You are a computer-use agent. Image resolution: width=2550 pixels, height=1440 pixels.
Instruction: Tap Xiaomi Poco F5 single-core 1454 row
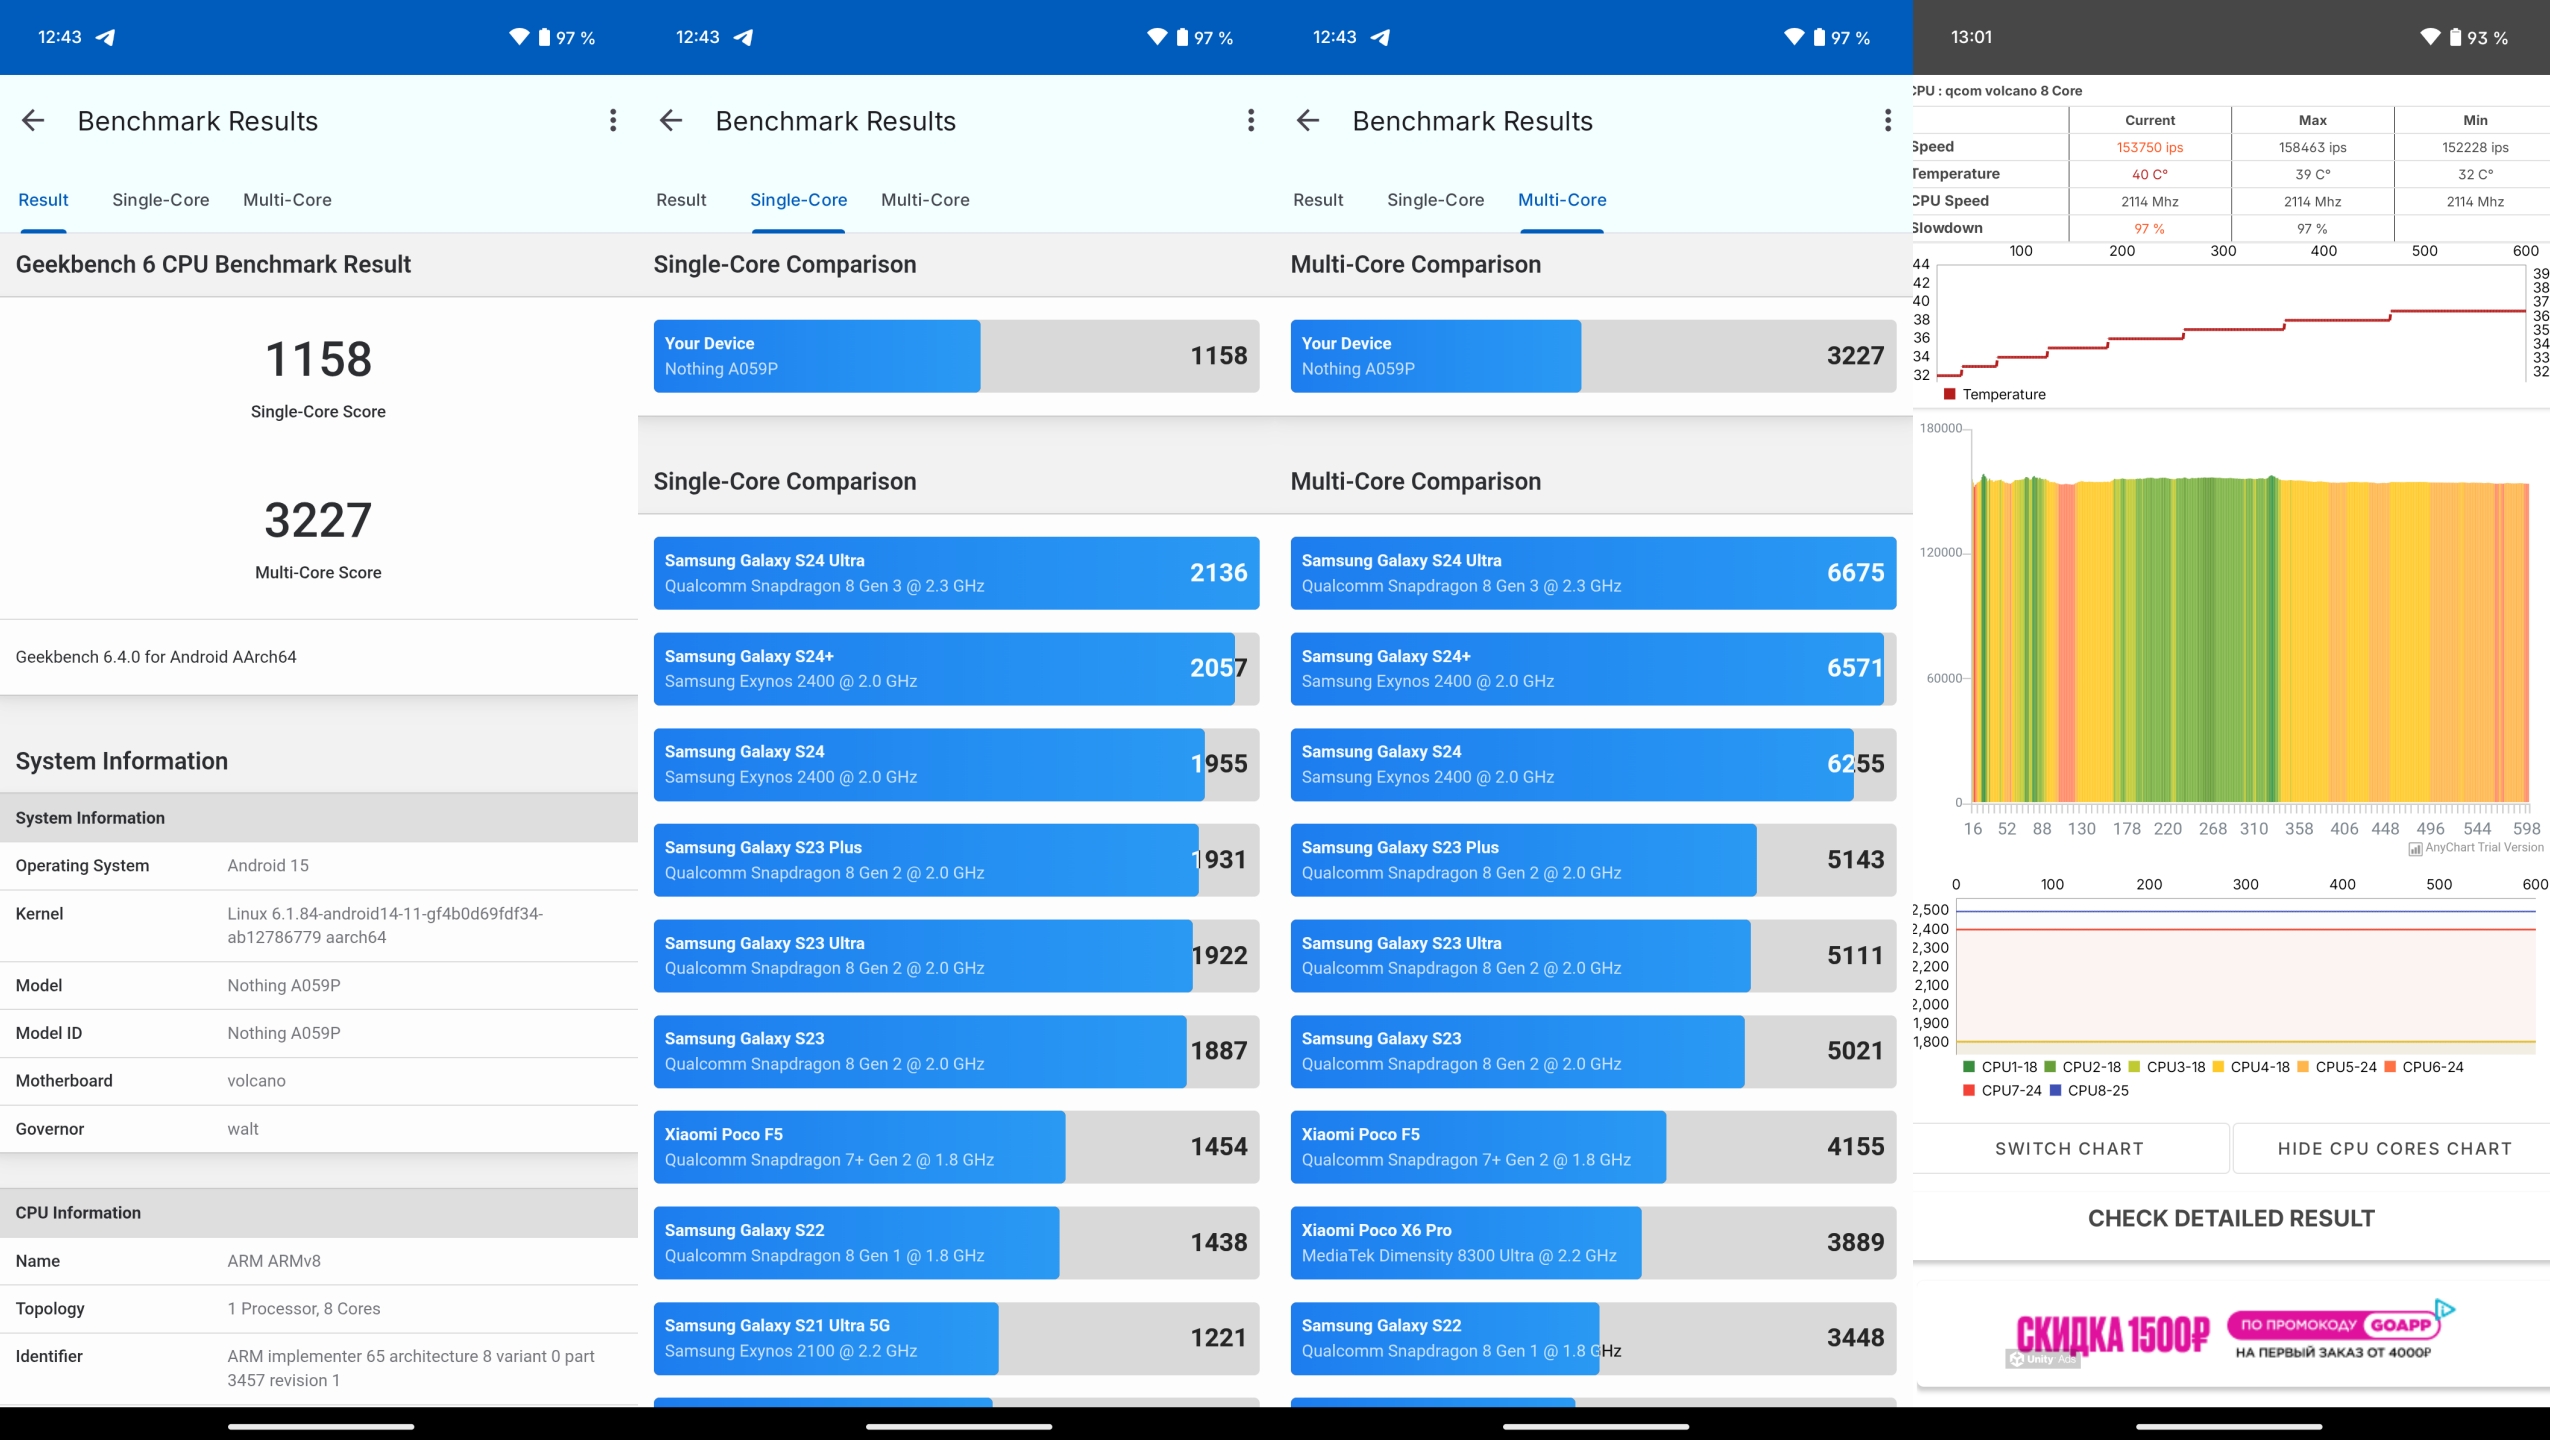click(956, 1147)
